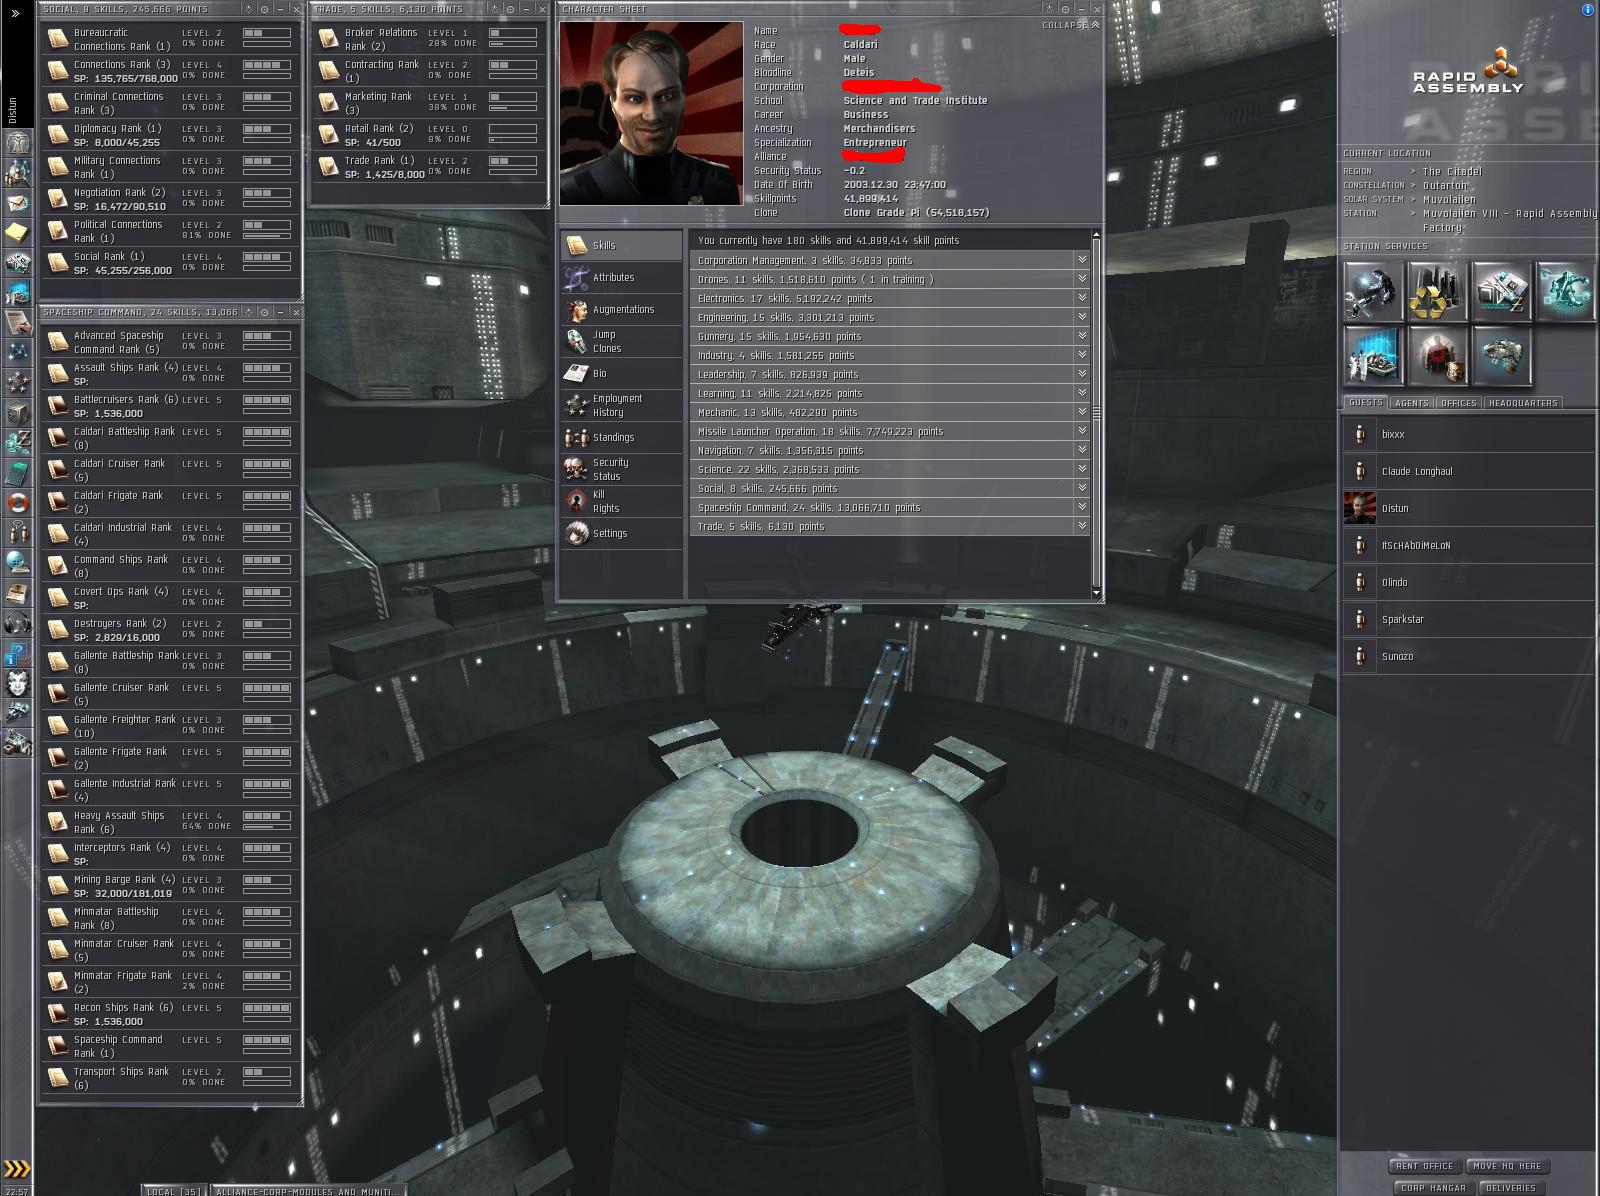Click the yellow undock arrows icon
This screenshot has width=1600, height=1196.
click(17, 1168)
